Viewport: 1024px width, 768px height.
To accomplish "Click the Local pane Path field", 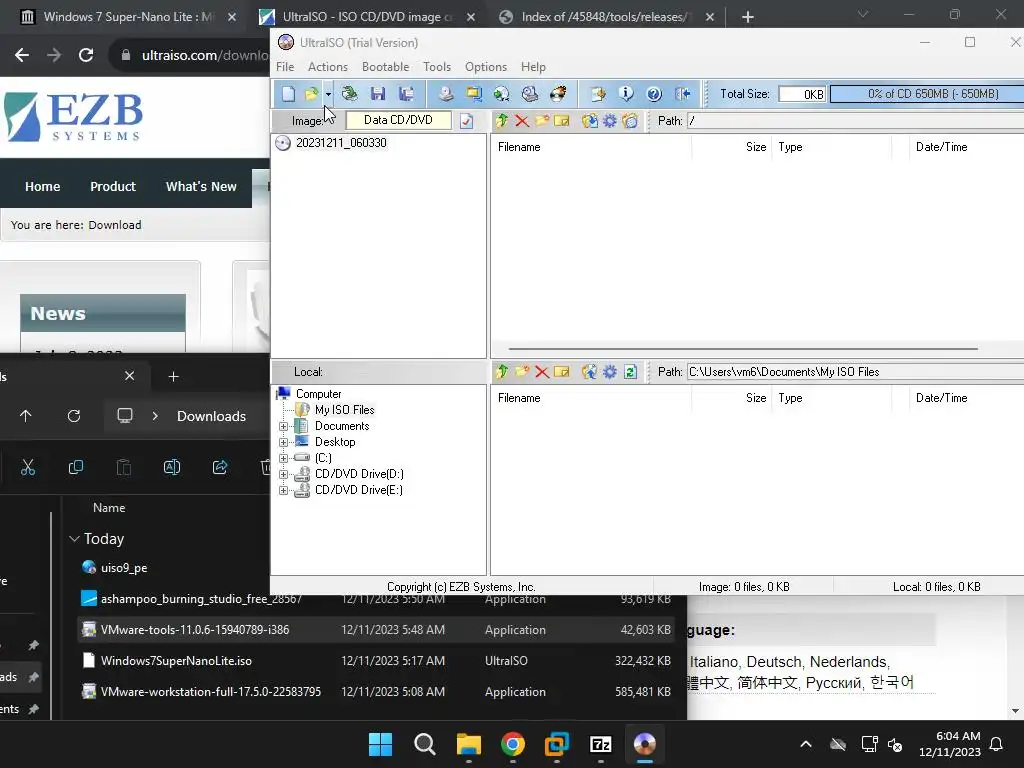I will 855,372.
